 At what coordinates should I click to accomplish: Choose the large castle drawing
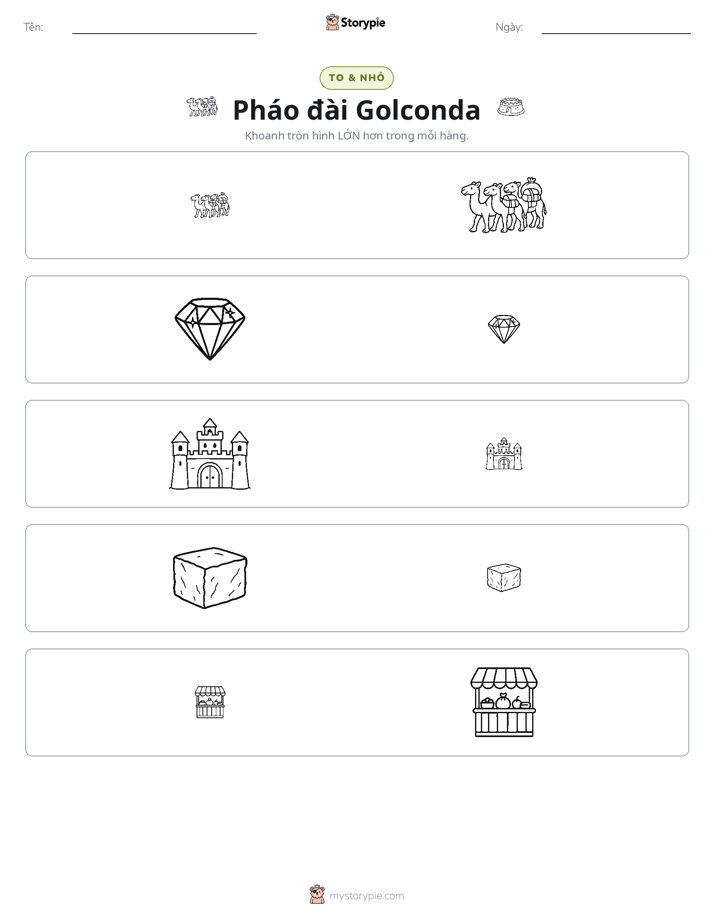pyautogui.click(x=210, y=454)
